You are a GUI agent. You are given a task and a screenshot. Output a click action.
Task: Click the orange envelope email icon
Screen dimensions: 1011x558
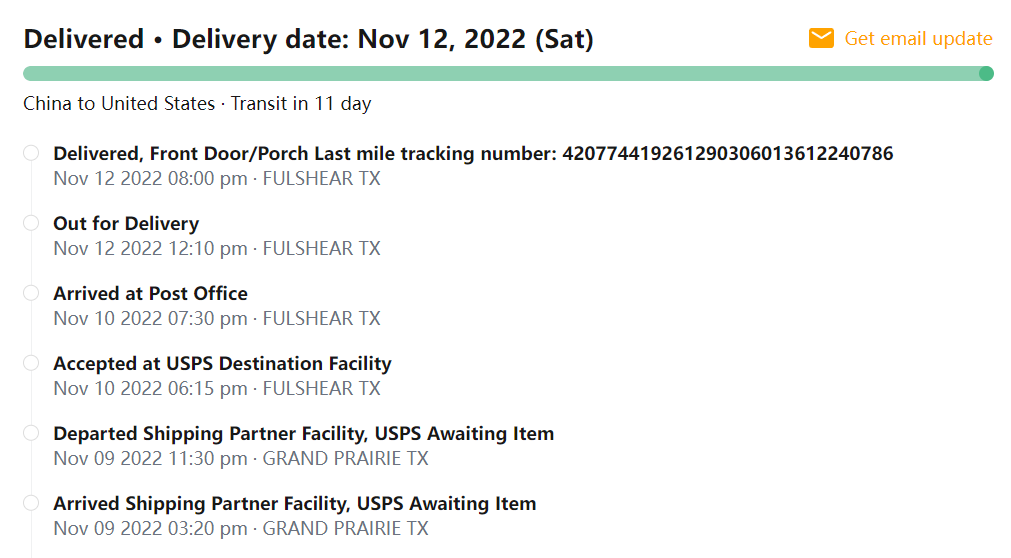click(x=821, y=39)
